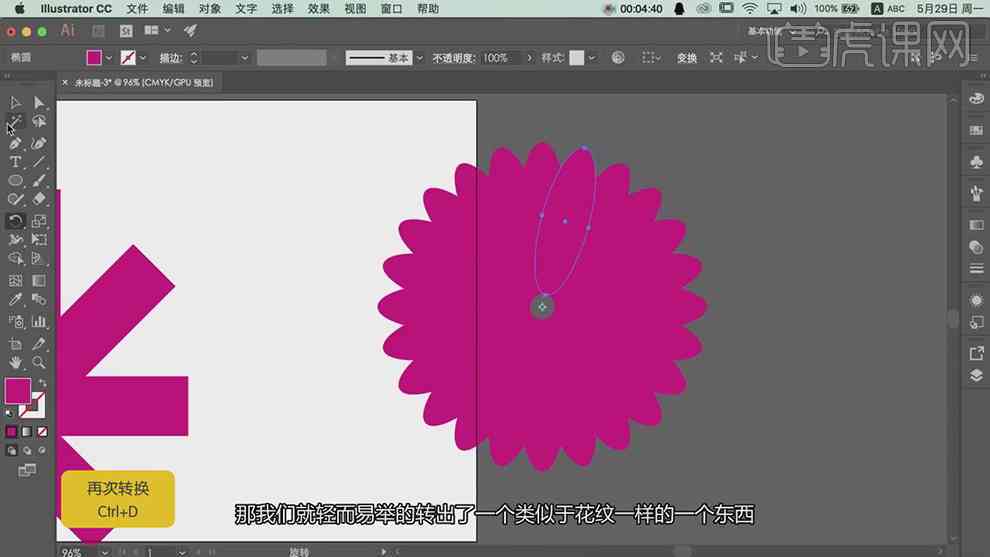This screenshot has height=557, width=990.
Task: Open the 效果 menu
Action: pos(318,9)
